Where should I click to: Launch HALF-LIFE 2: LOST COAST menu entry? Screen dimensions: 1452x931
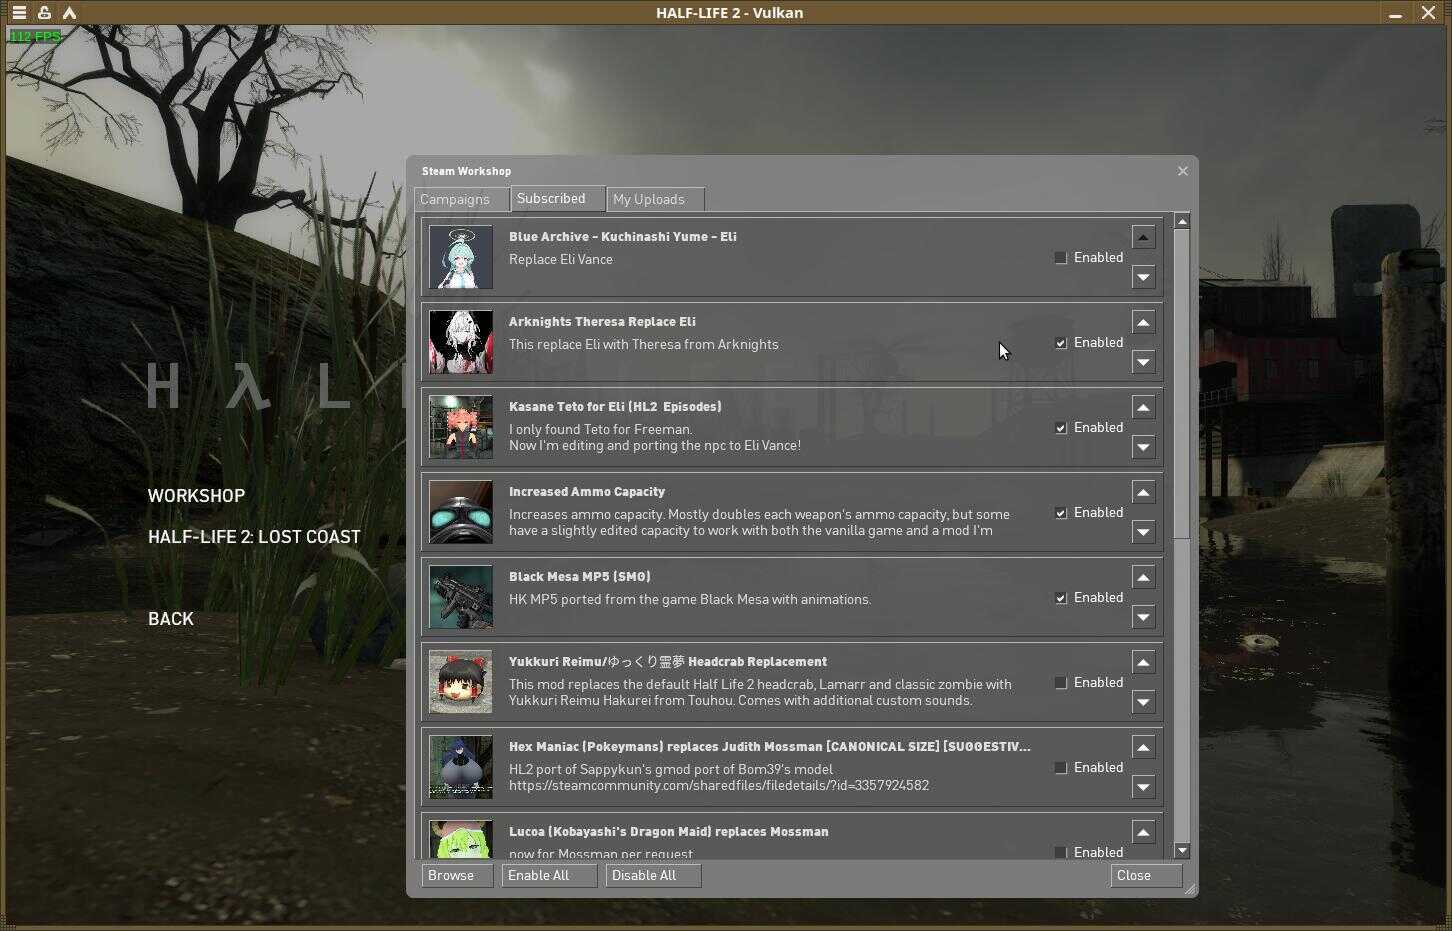coord(254,537)
